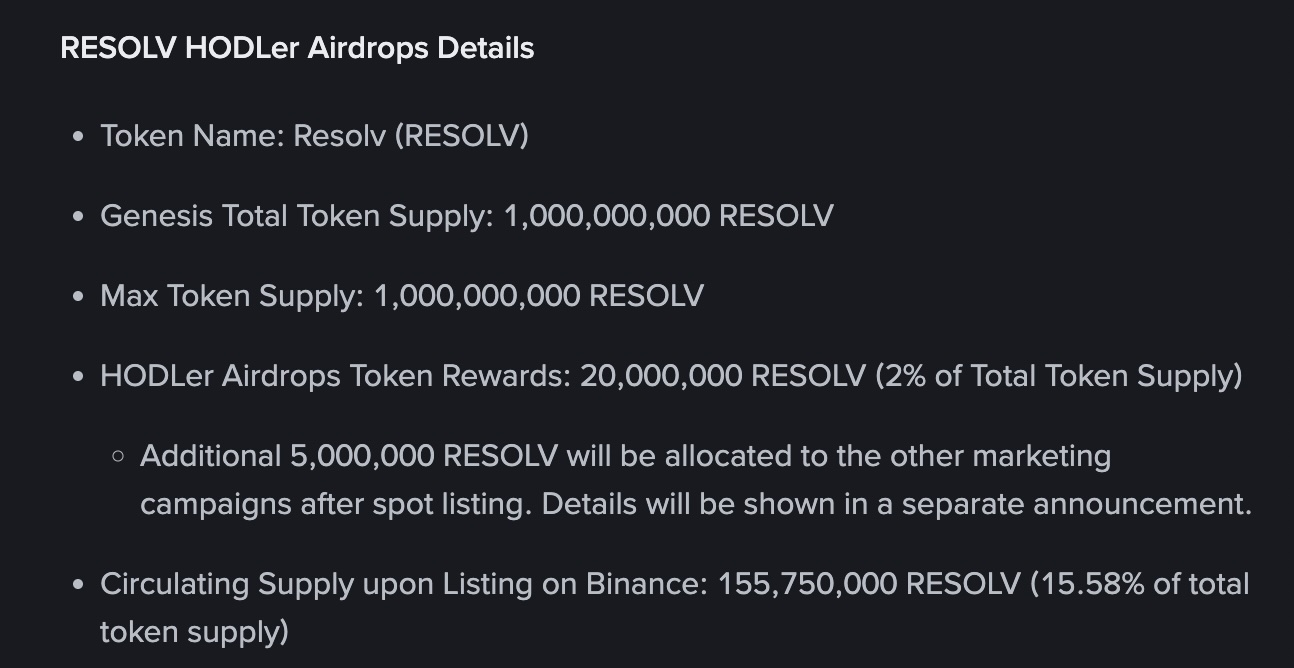This screenshot has width=1294, height=668.
Task: Click the hollow sub-bullet before Additional
Action: pos(118,457)
